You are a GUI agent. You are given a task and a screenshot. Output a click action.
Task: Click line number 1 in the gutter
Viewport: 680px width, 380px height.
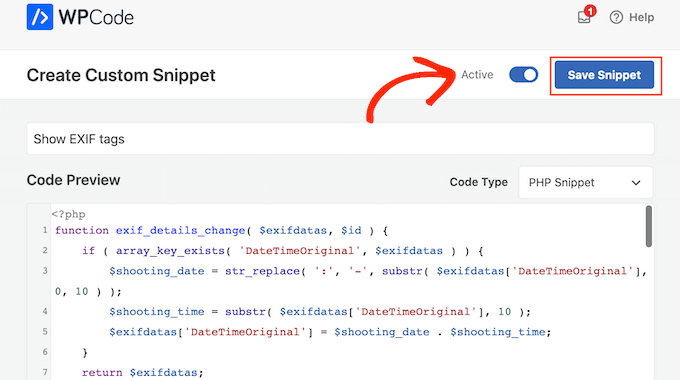(45, 230)
